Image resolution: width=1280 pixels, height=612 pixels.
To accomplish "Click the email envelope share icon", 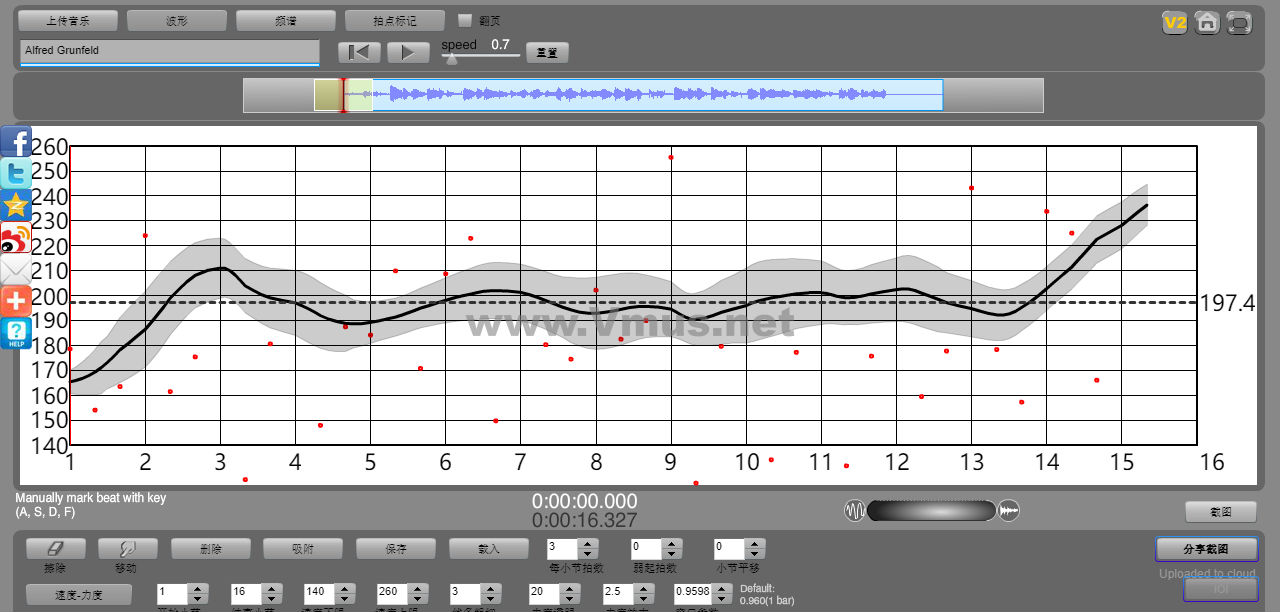I will coord(16,270).
